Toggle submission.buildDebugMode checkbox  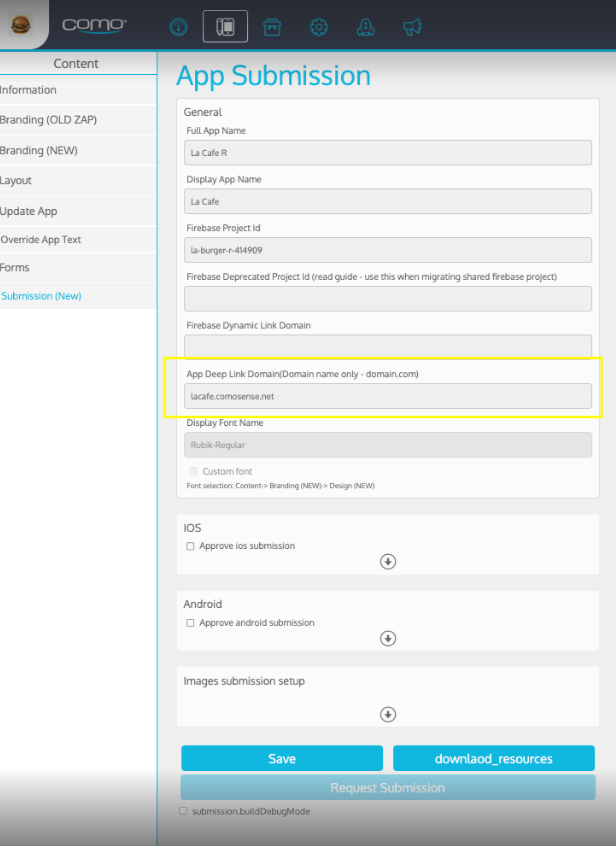[x=183, y=811]
